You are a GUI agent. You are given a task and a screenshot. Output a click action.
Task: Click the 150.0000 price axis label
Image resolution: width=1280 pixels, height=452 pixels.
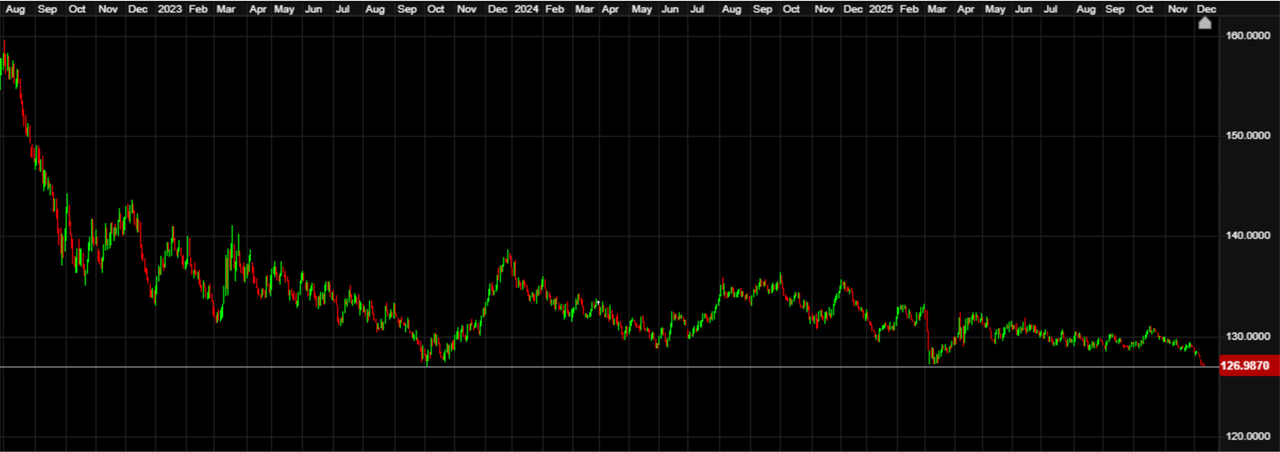(x=1247, y=136)
